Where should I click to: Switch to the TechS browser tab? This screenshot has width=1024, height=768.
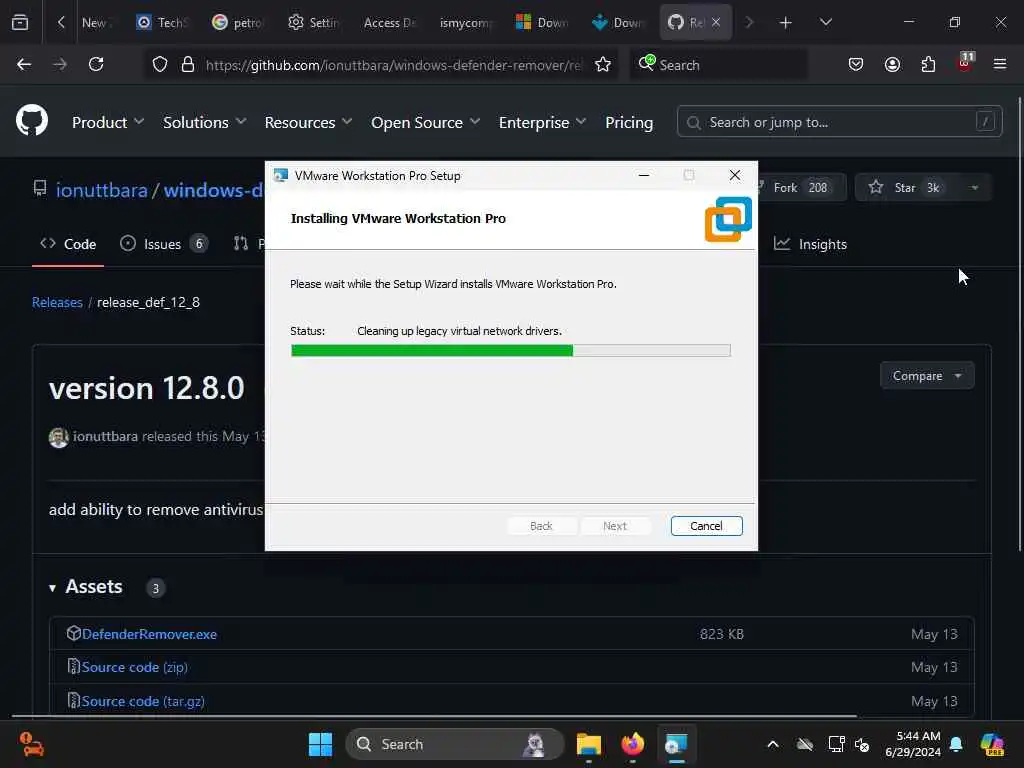tap(162, 23)
